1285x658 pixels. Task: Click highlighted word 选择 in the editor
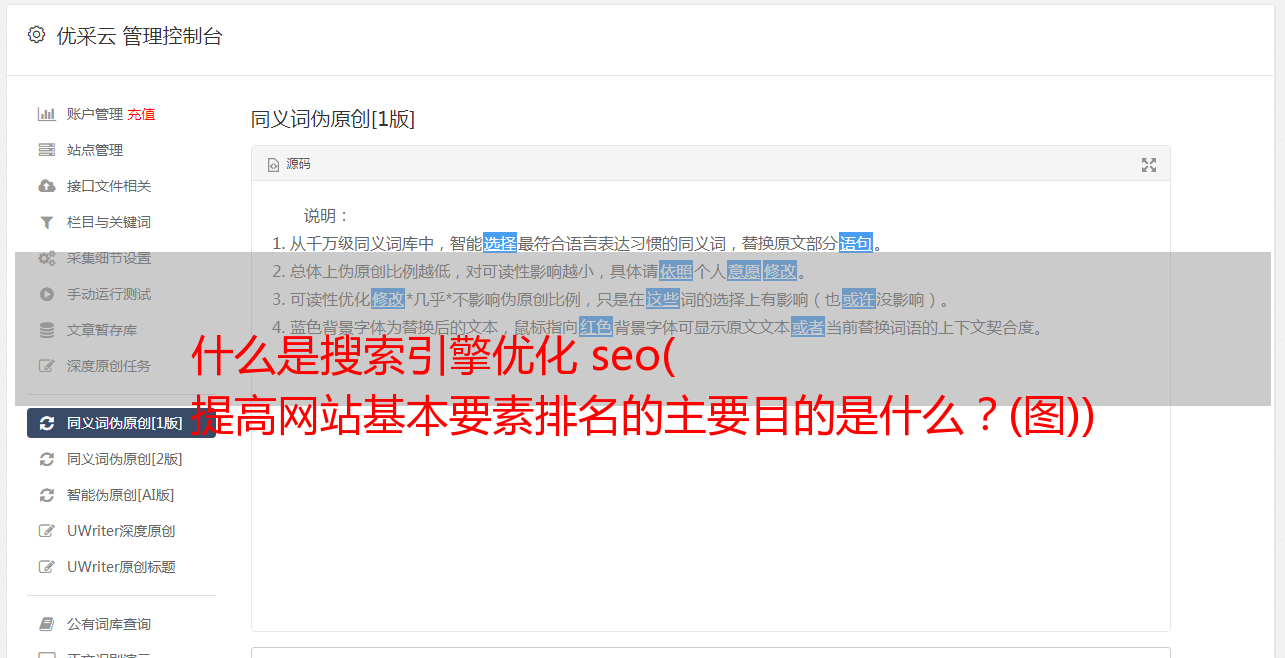point(500,243)
